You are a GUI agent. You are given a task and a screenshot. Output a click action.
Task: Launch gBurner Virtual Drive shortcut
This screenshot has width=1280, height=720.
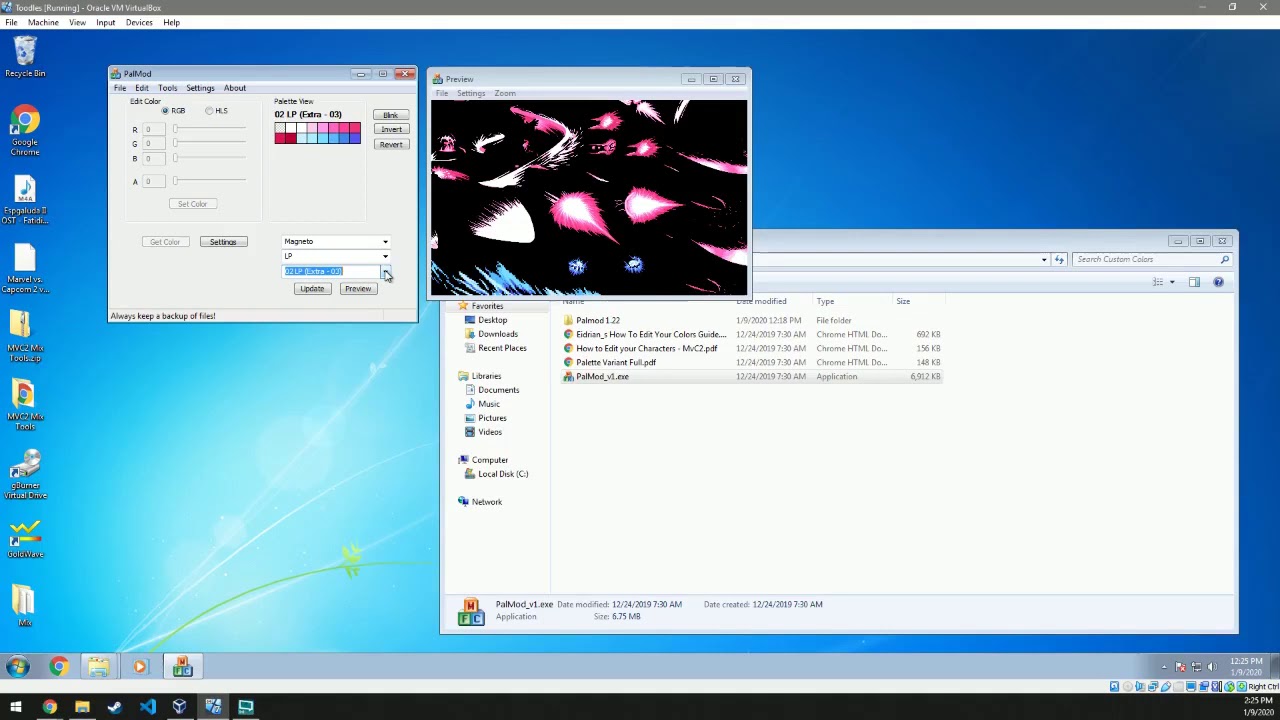pos(25,474)
